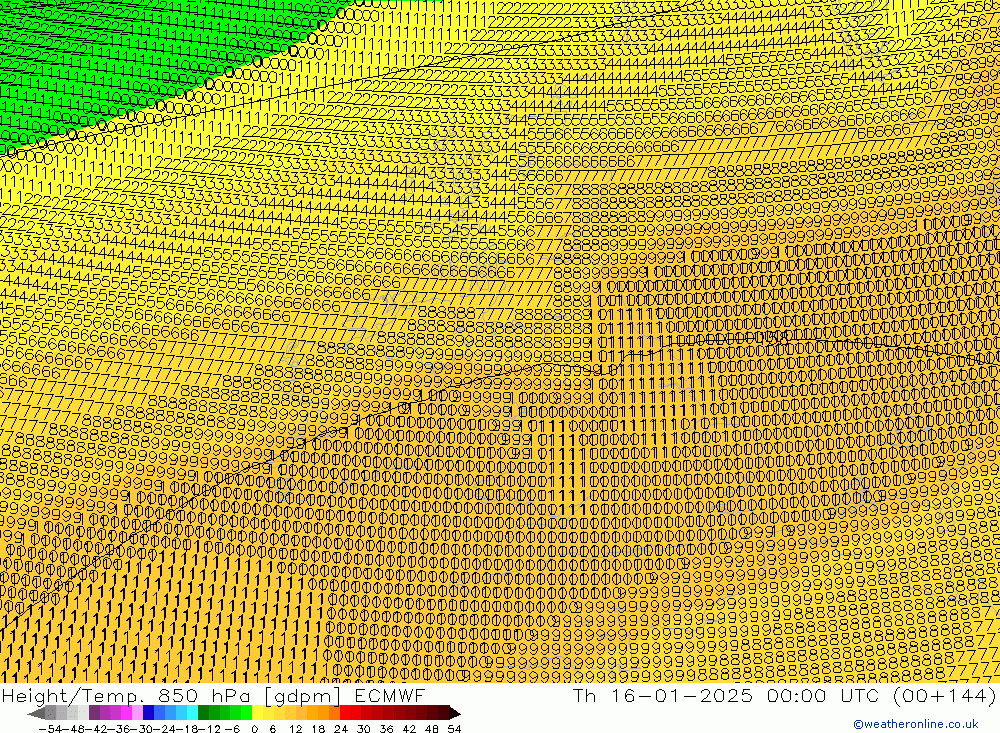Screen dimensions: 1000x733
Task: Open the weatheronline.co.uk copyright link
Action: click(x=915, y=724)
